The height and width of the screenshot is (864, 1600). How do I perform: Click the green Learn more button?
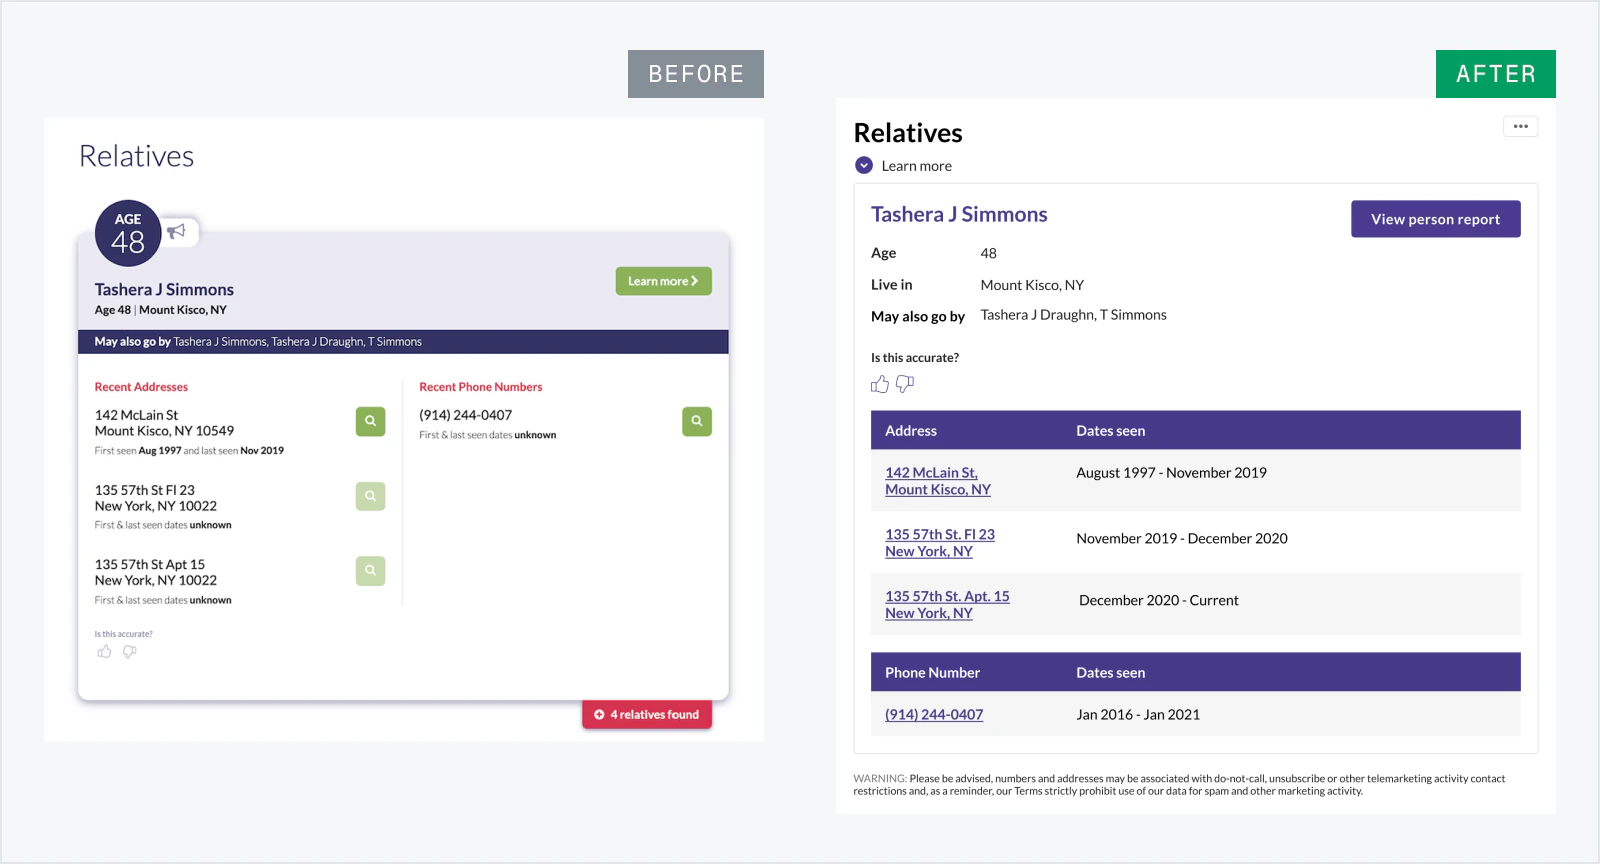(x=664, y=281)
